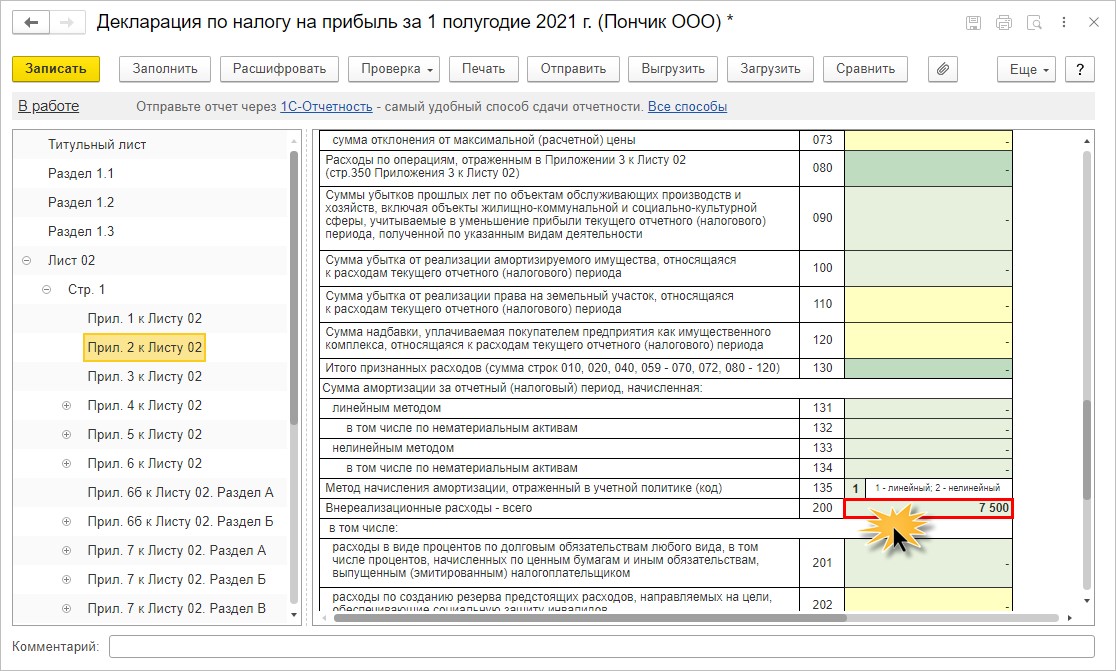Click the value cell of line 073
This screenshot has height=671, width=1116.
click(x=928, y=140)
